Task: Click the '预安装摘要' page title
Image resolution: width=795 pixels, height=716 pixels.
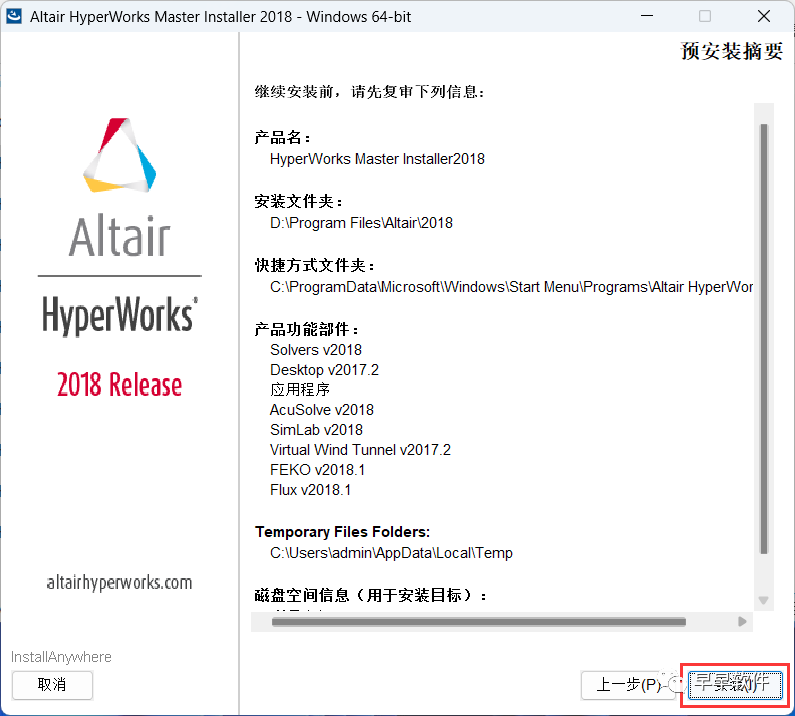Action: (x=732, y=51)
